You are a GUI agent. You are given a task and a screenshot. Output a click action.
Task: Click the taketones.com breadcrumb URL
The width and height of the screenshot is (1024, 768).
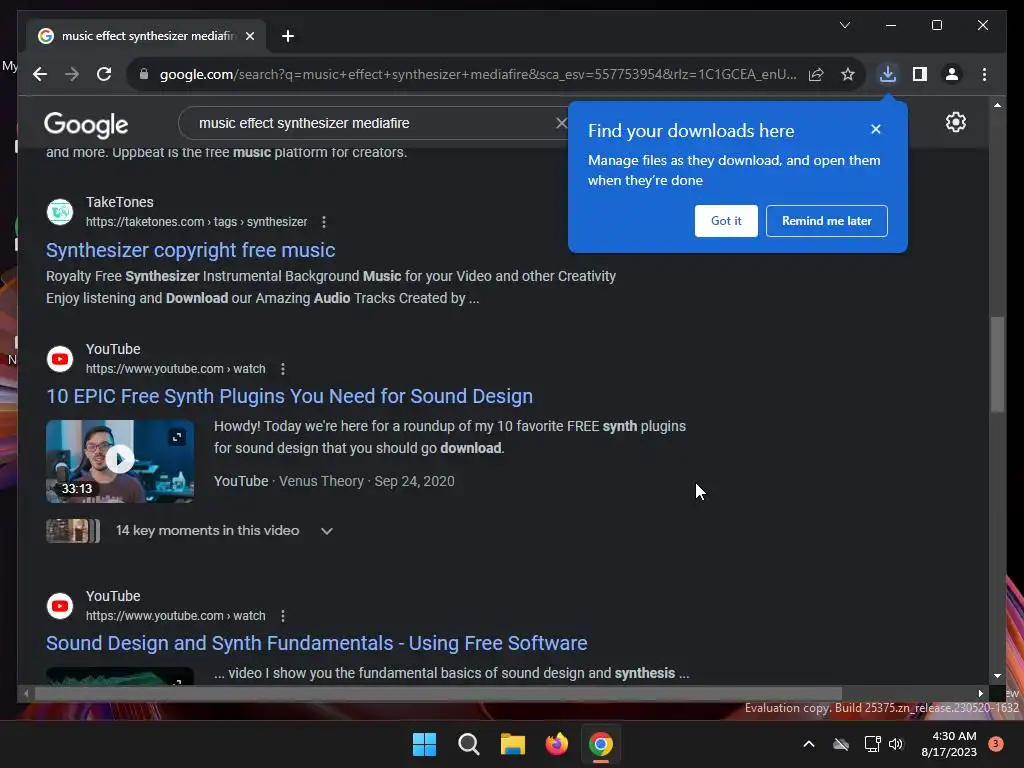pos(196,222)
